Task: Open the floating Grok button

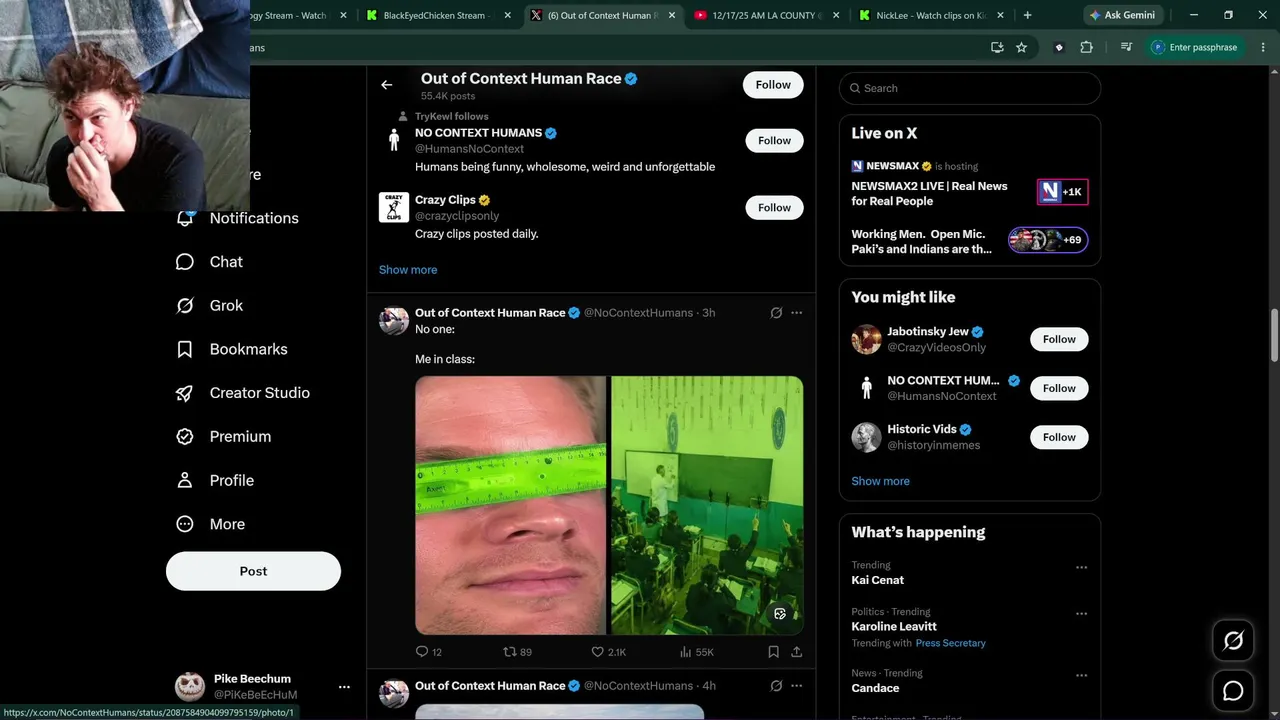Action: (1233, 641)
